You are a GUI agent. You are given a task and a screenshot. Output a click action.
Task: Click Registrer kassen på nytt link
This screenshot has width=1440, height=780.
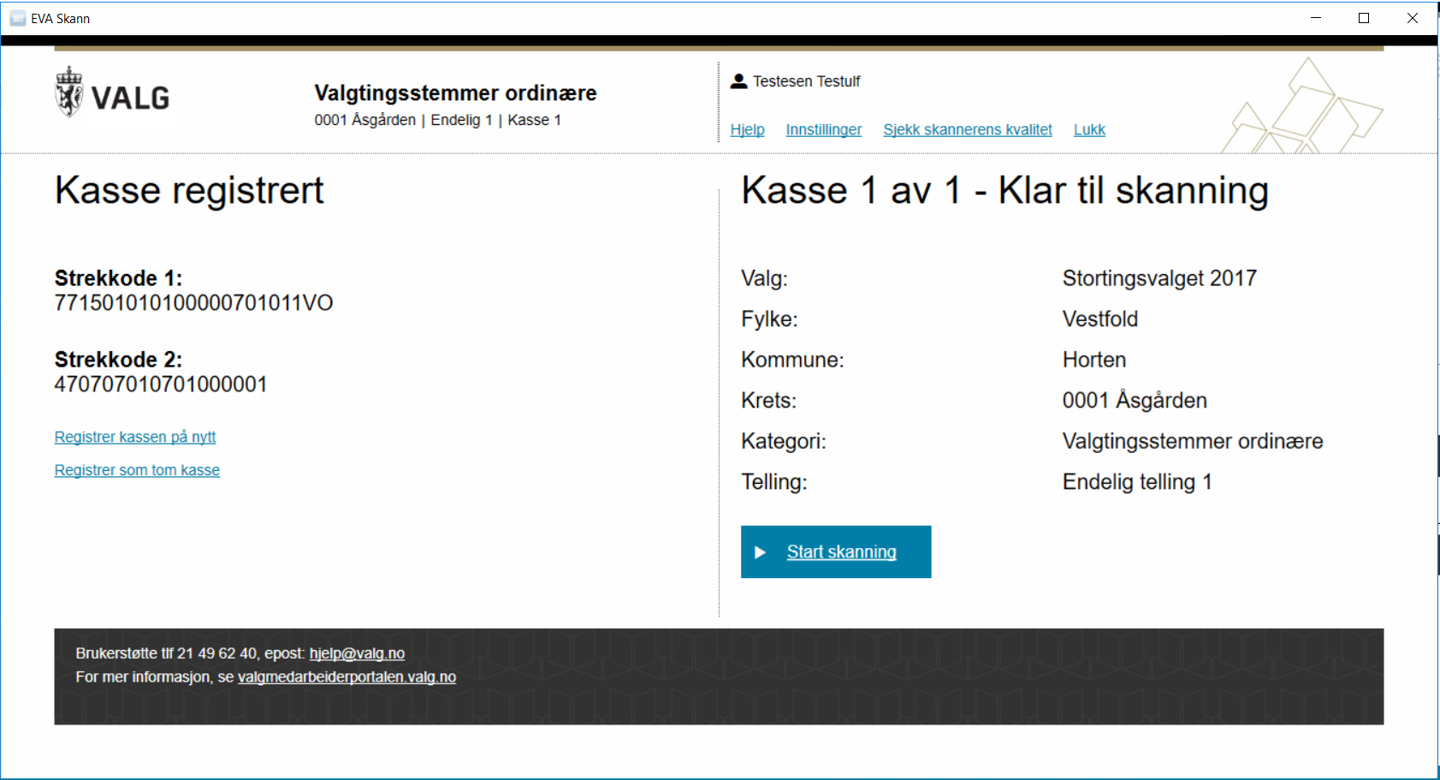(135, 437)
